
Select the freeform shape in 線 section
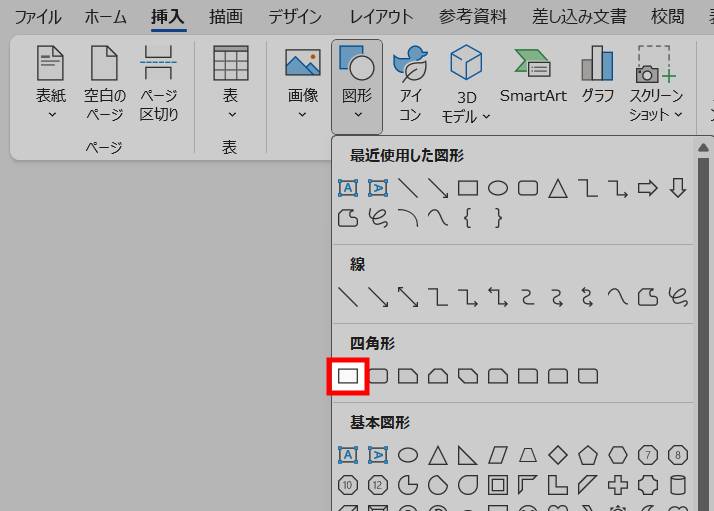click(x=648, y=297)
